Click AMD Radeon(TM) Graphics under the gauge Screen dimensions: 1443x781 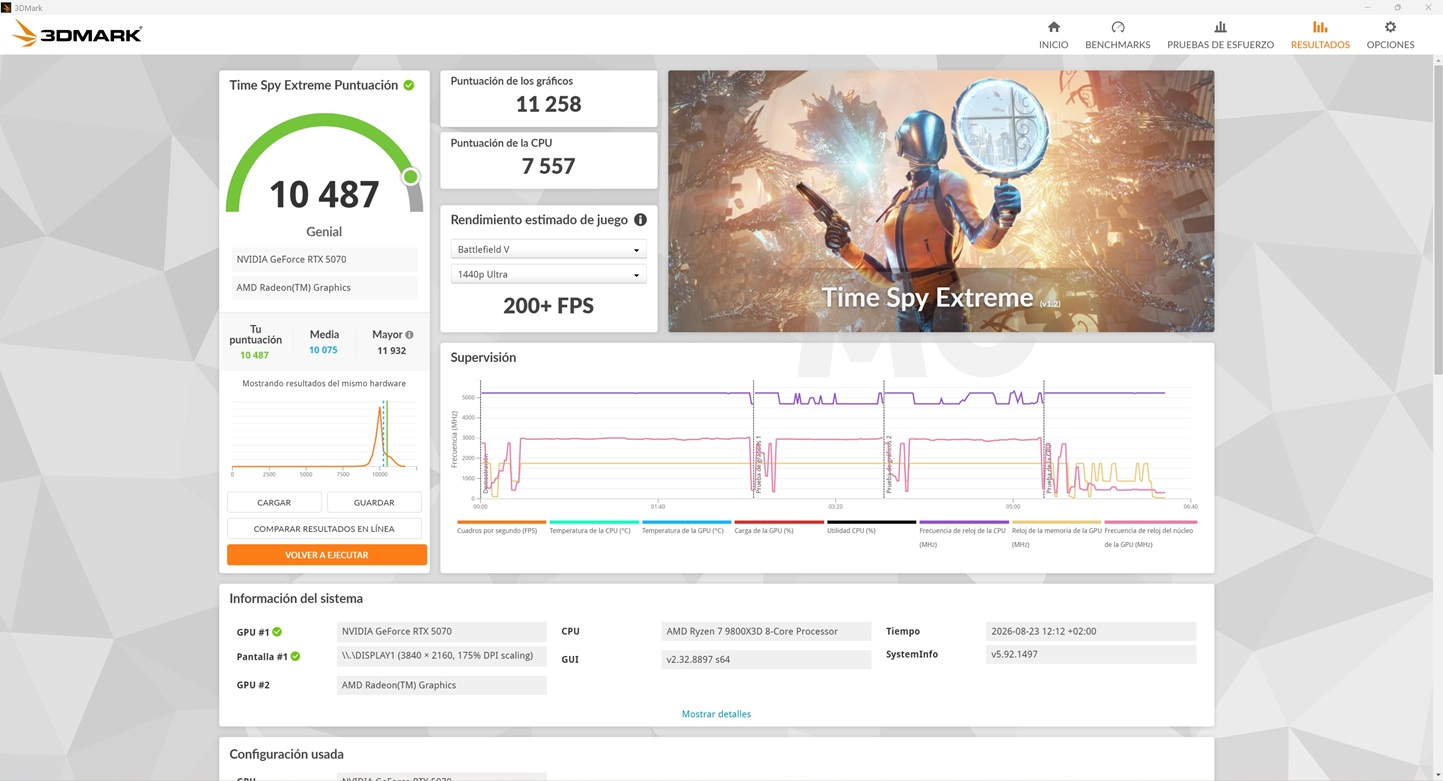(324, 287)
